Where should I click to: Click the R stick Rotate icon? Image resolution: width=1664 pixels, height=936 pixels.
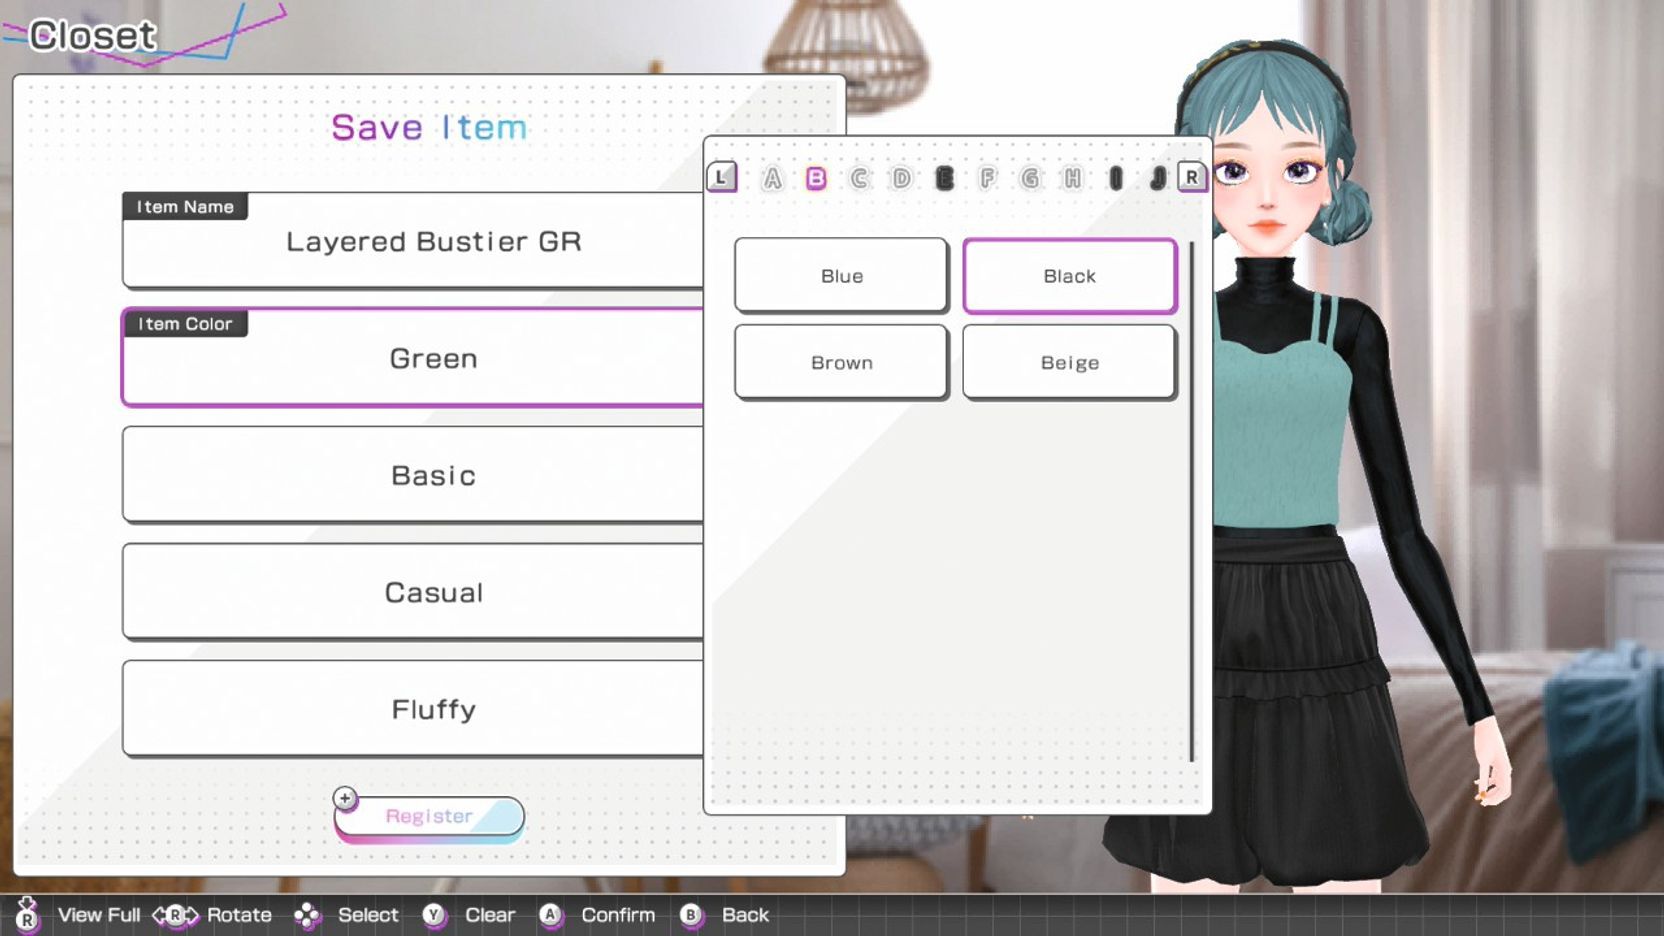click(x=175, y=915)
